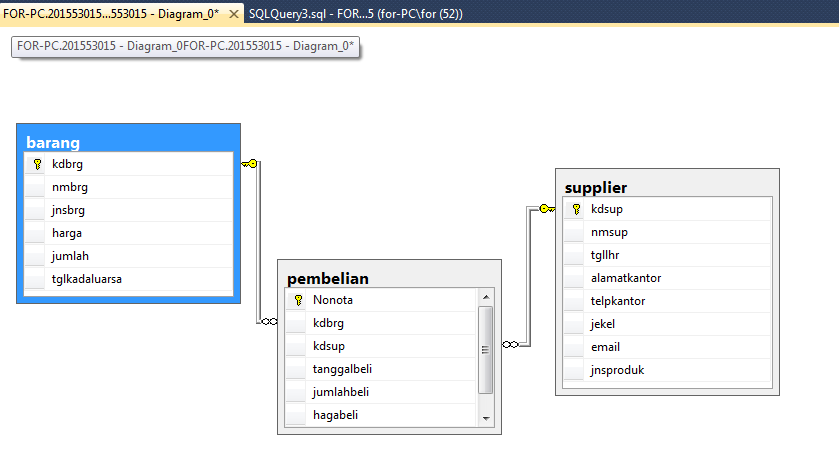
Task: Select the jekel column row
Action: (x=667, y=324)
